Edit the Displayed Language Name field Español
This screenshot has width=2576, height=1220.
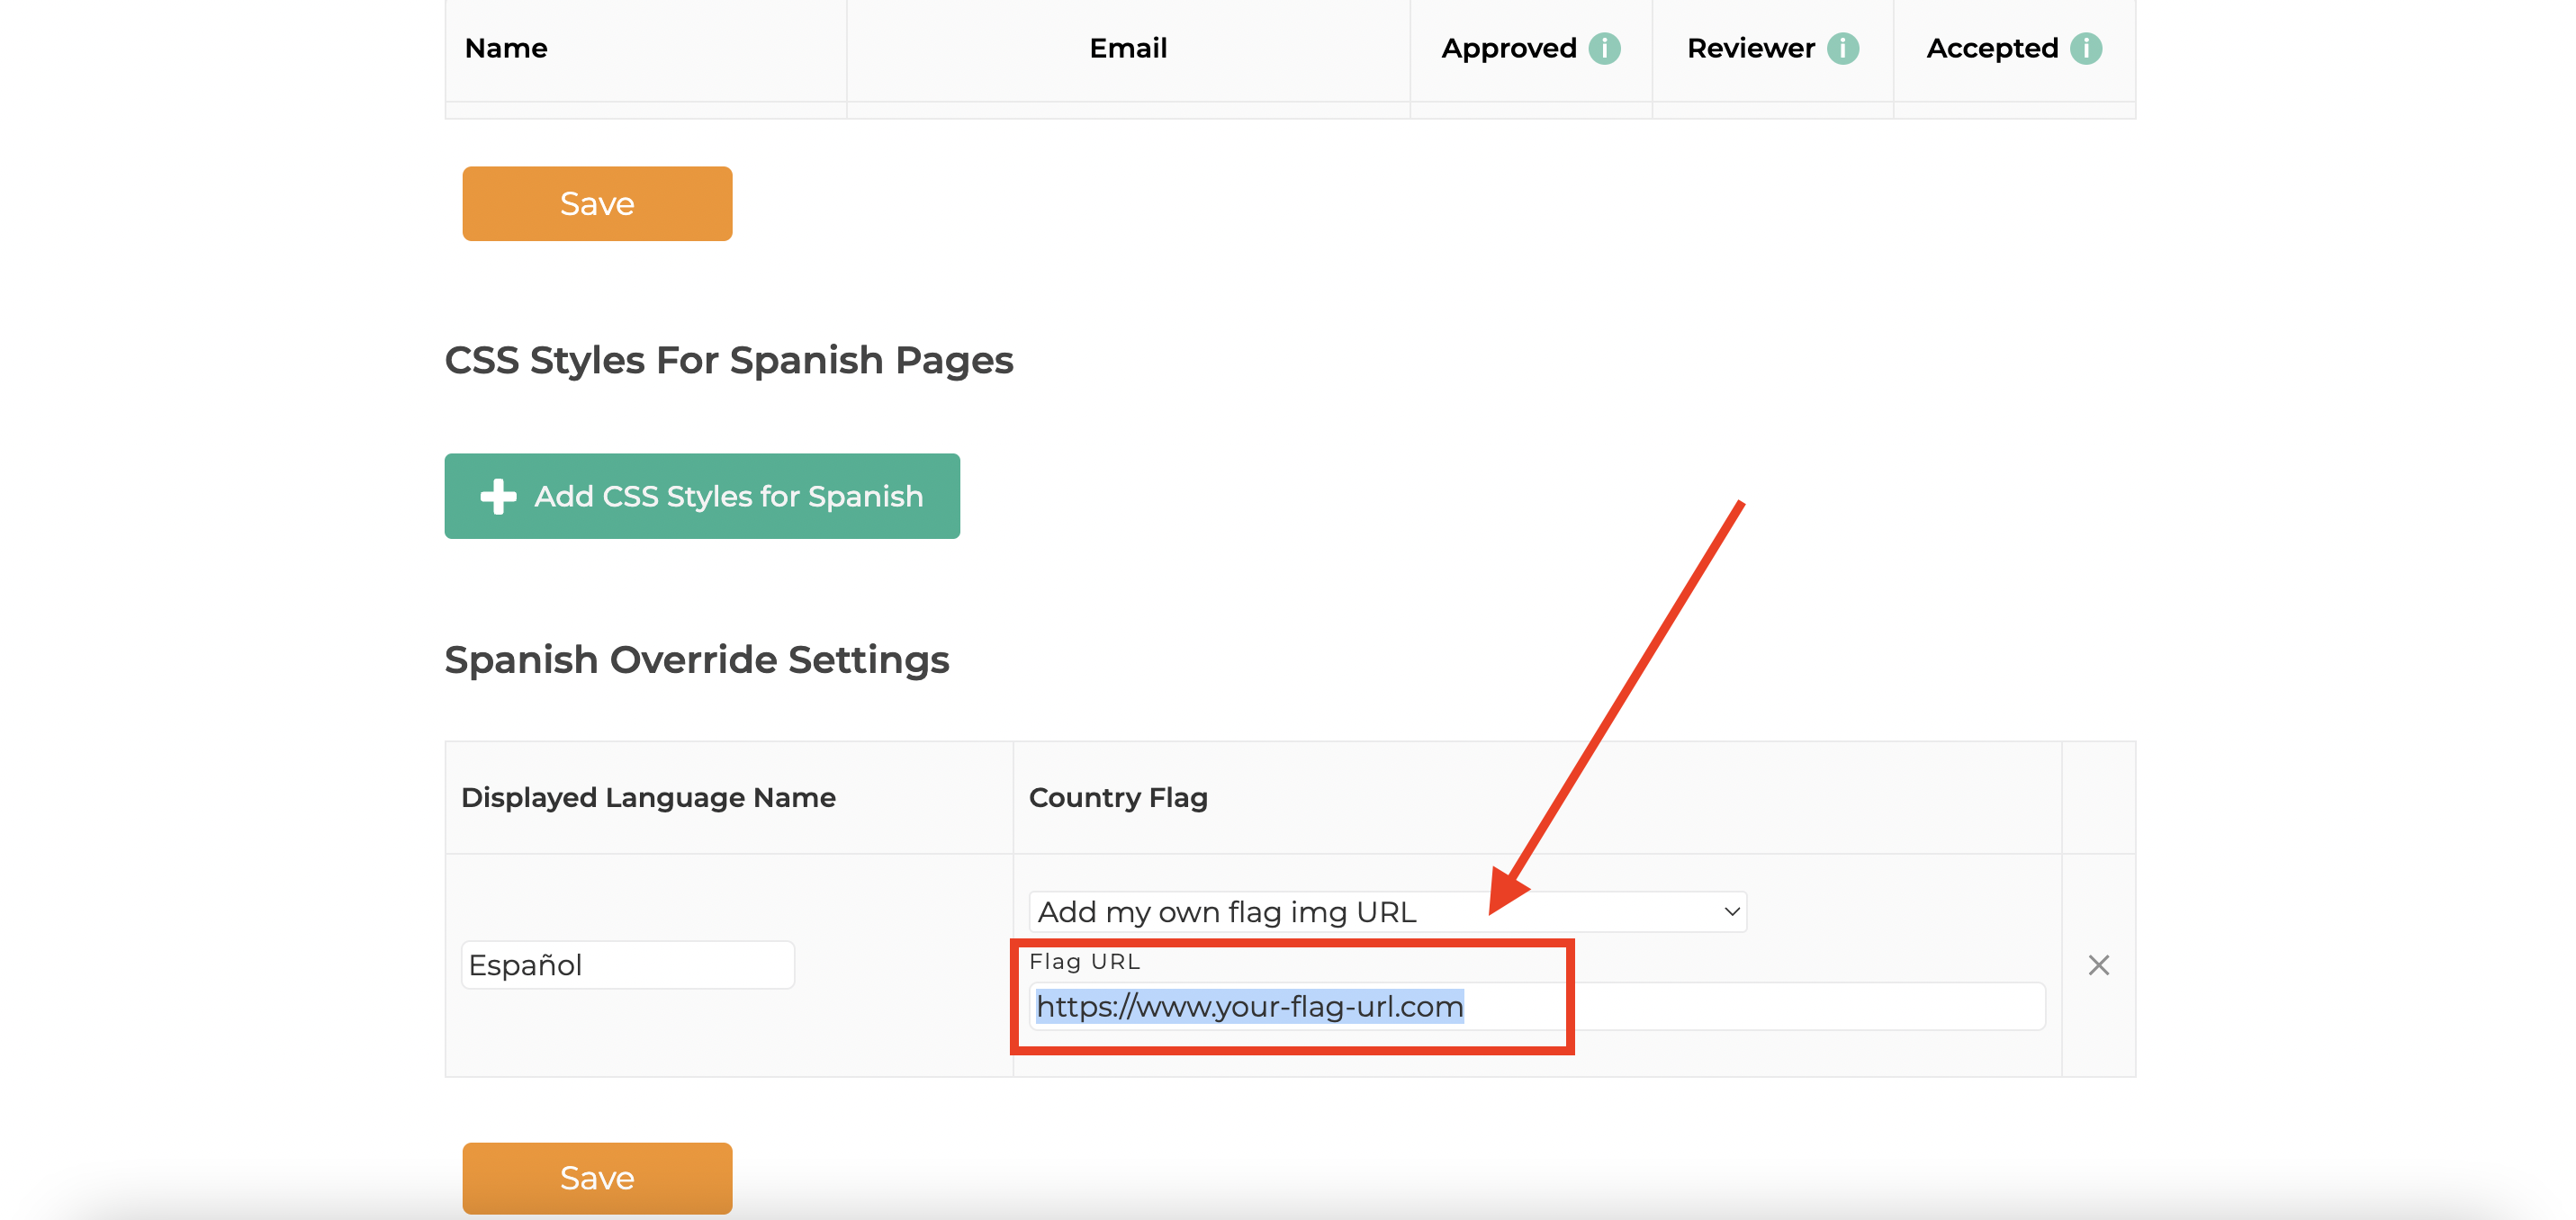[x=628, y=965]
